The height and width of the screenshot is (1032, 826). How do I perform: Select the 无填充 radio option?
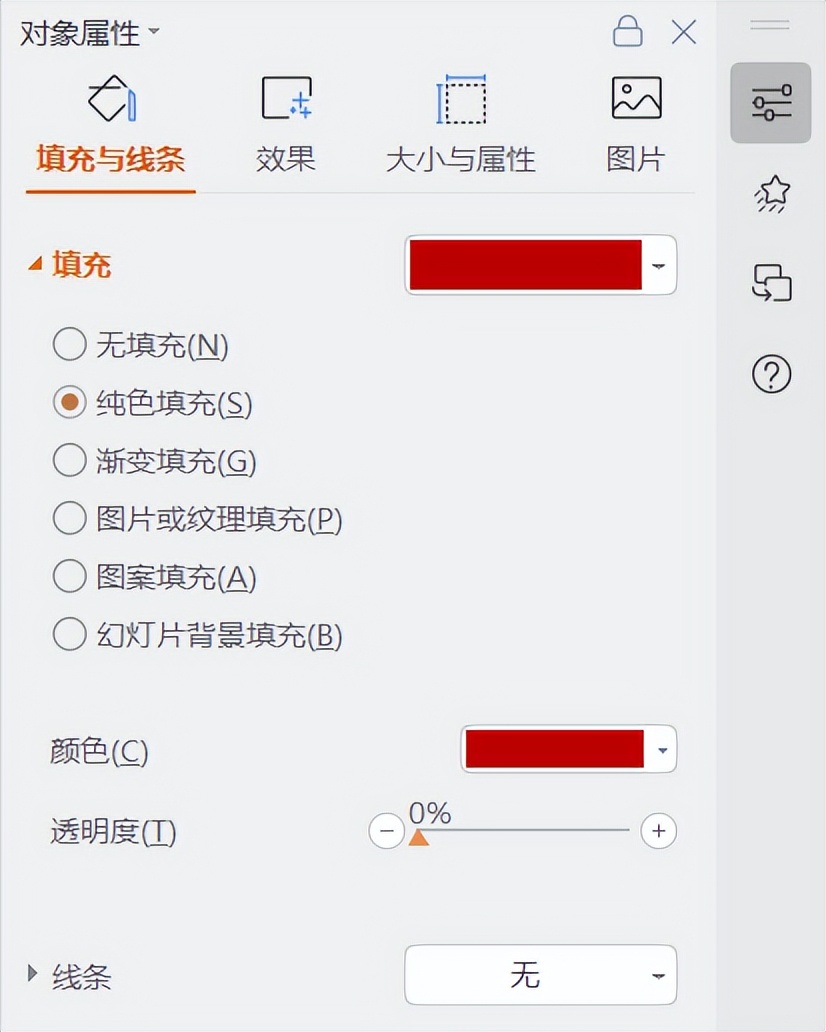(69, 346)
